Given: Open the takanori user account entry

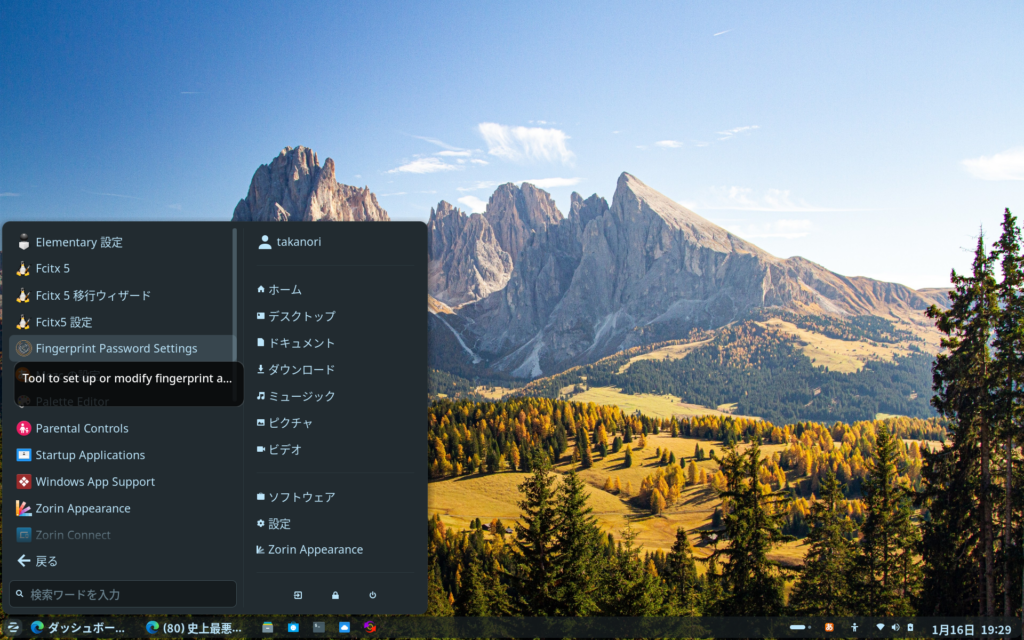Looking at the screenshot, I should click(x=298, y=241).
